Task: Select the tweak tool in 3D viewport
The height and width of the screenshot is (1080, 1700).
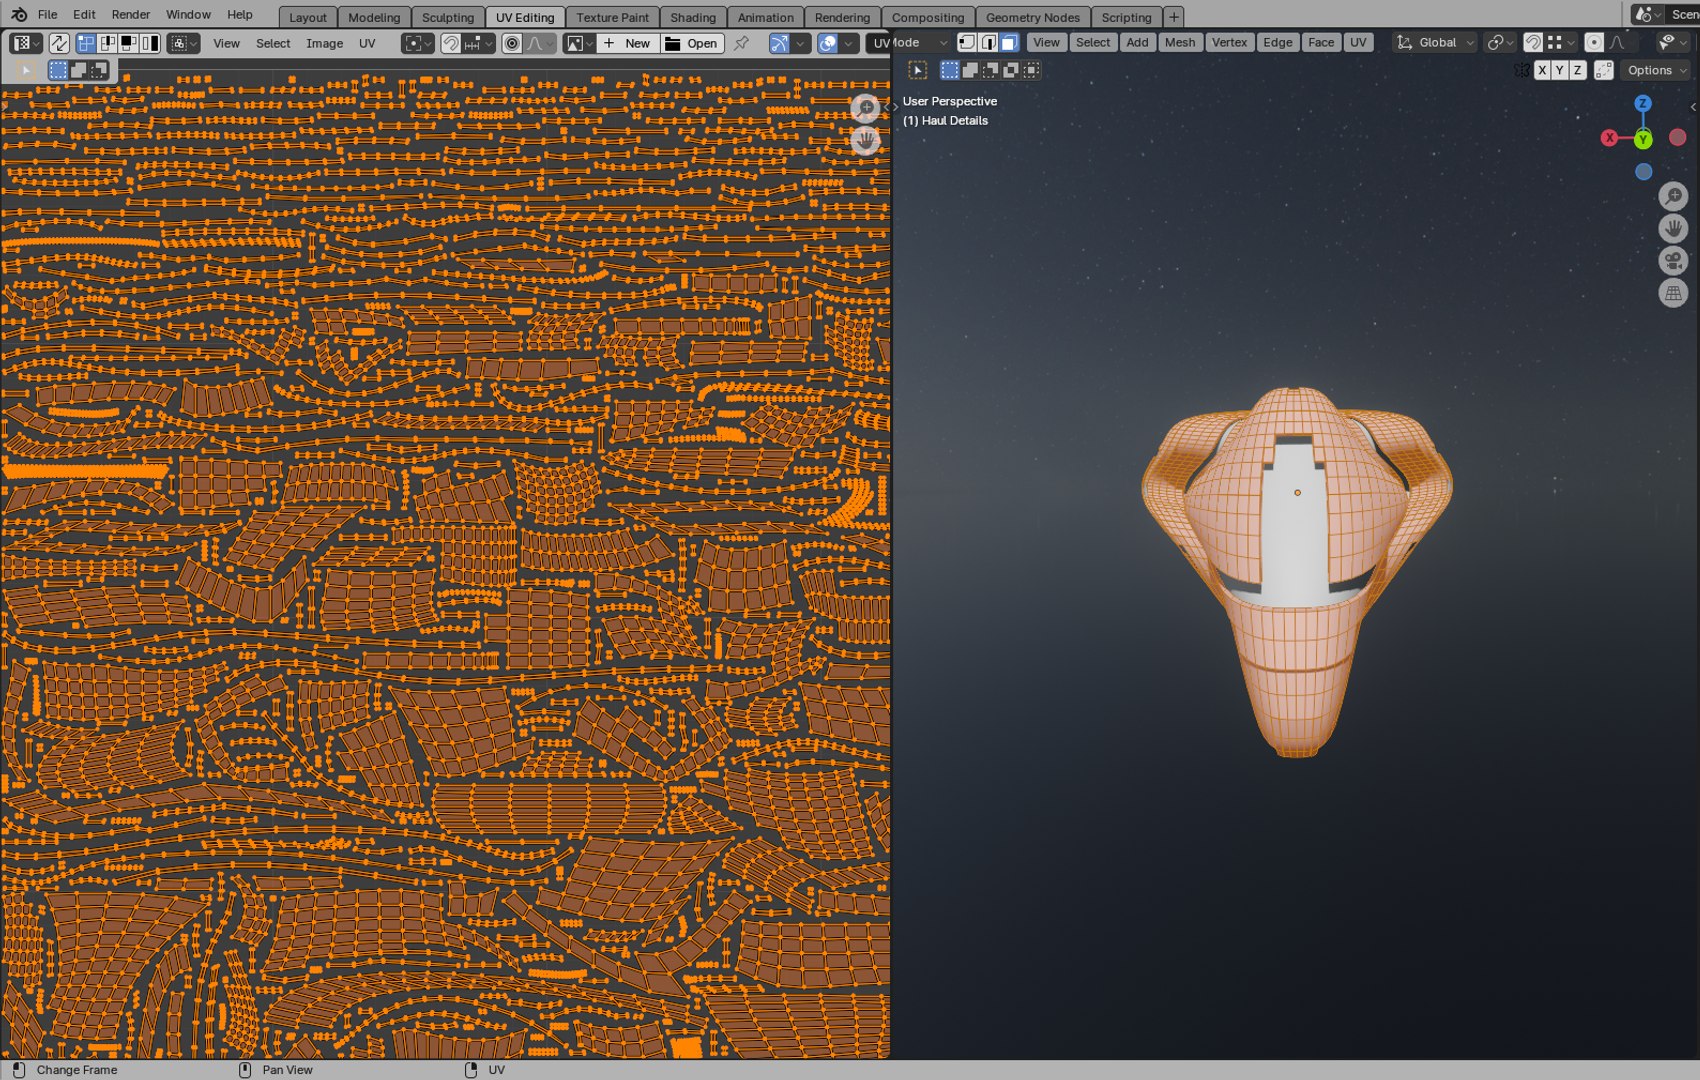Action: point(917,70)
